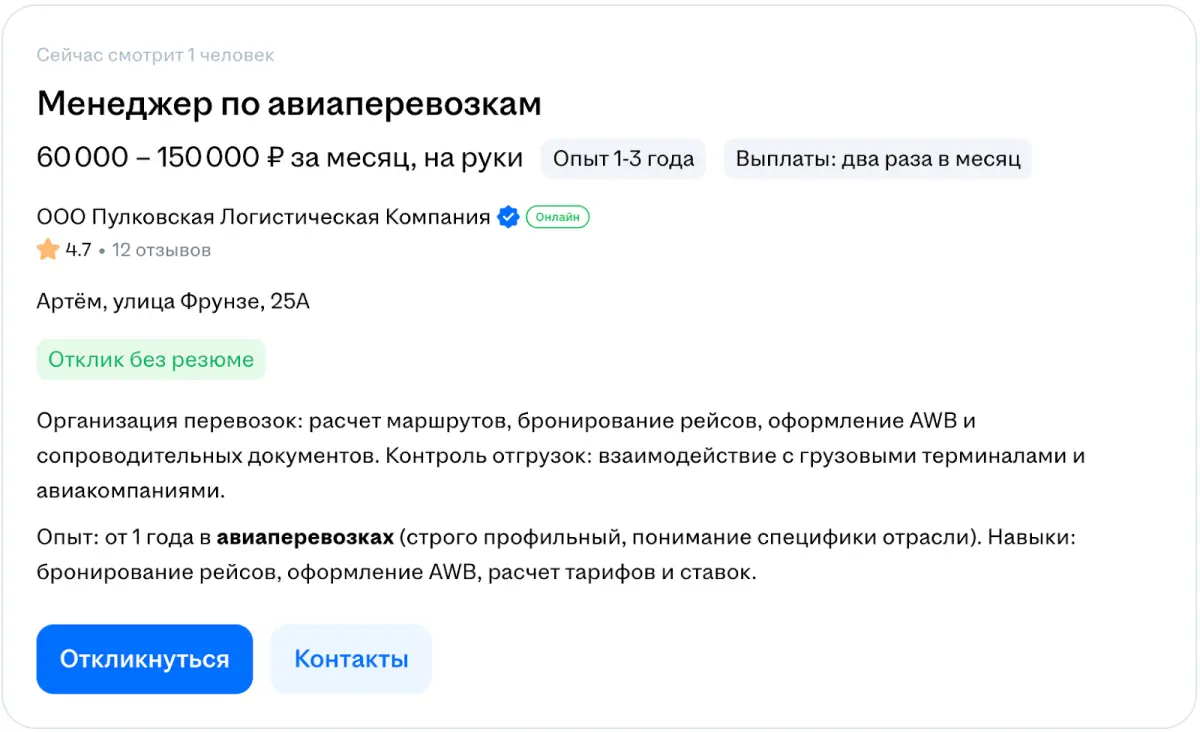Click the 4.7 rating number
Image resolution: width=1200 pixels, height=732 pixels.
(78, 250)
